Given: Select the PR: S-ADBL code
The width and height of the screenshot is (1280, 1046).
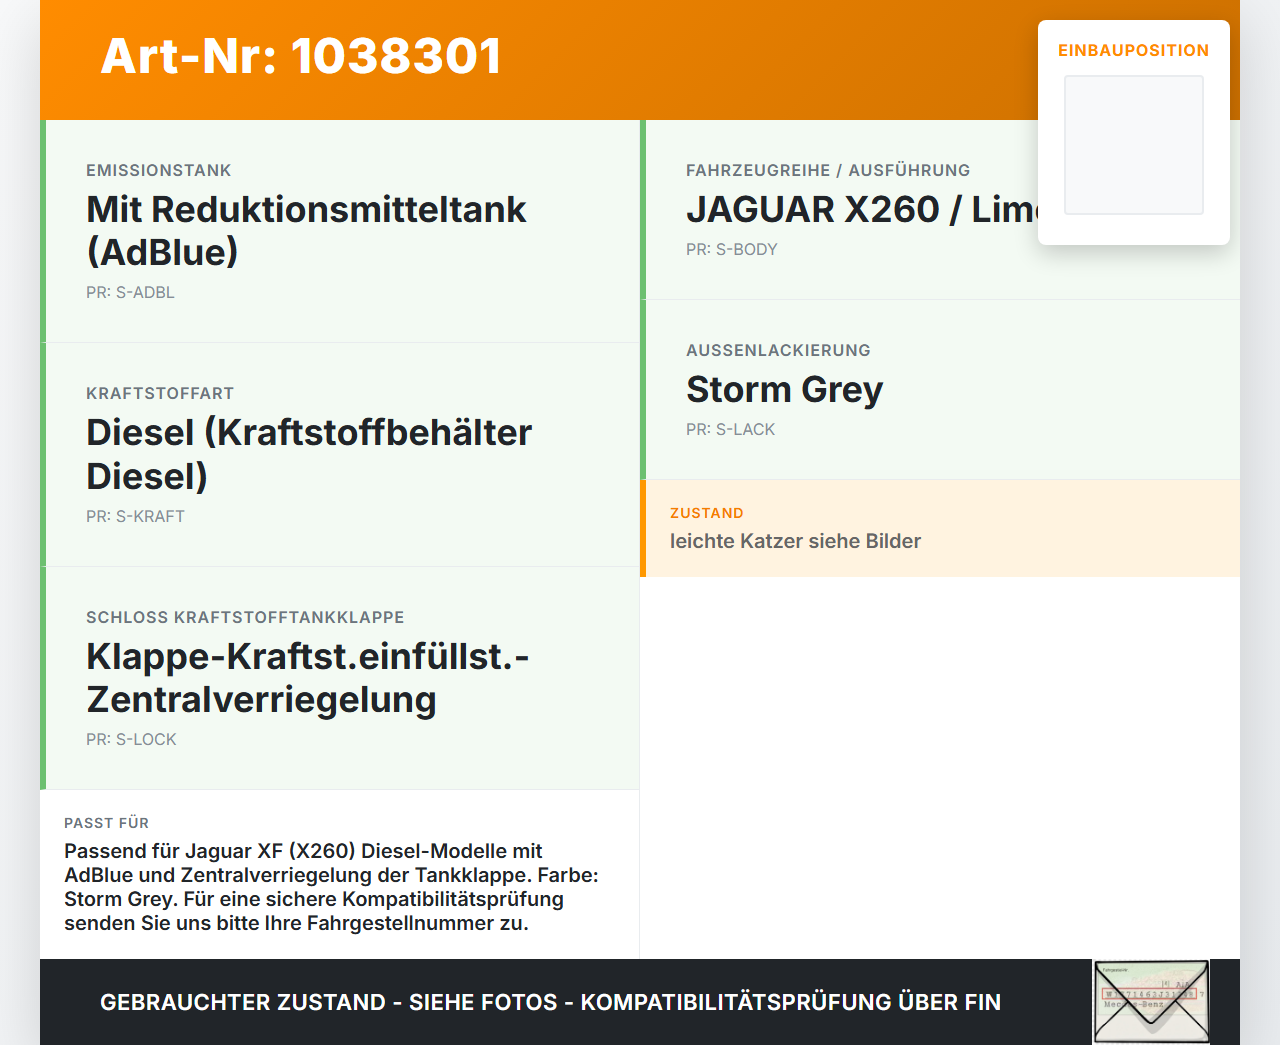Looking at the screenshot, I should click(130, 292).
